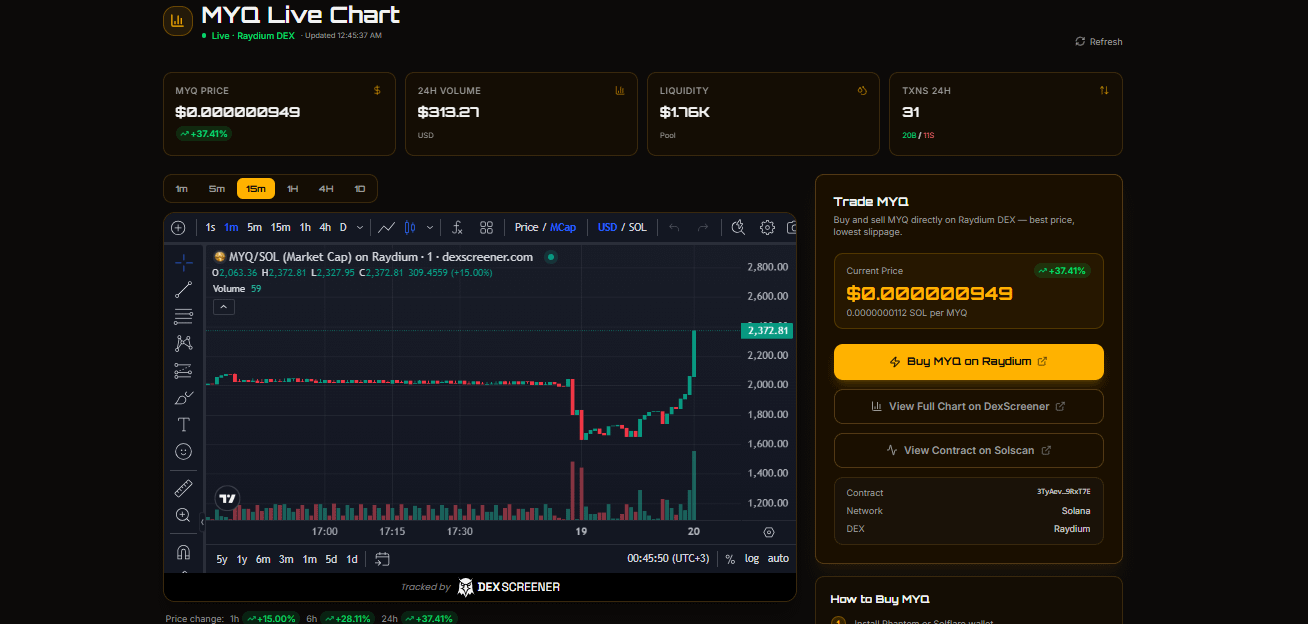Switch chart currency to USD
Screen dimensions: 1308x624
click(x=607, y=227)
